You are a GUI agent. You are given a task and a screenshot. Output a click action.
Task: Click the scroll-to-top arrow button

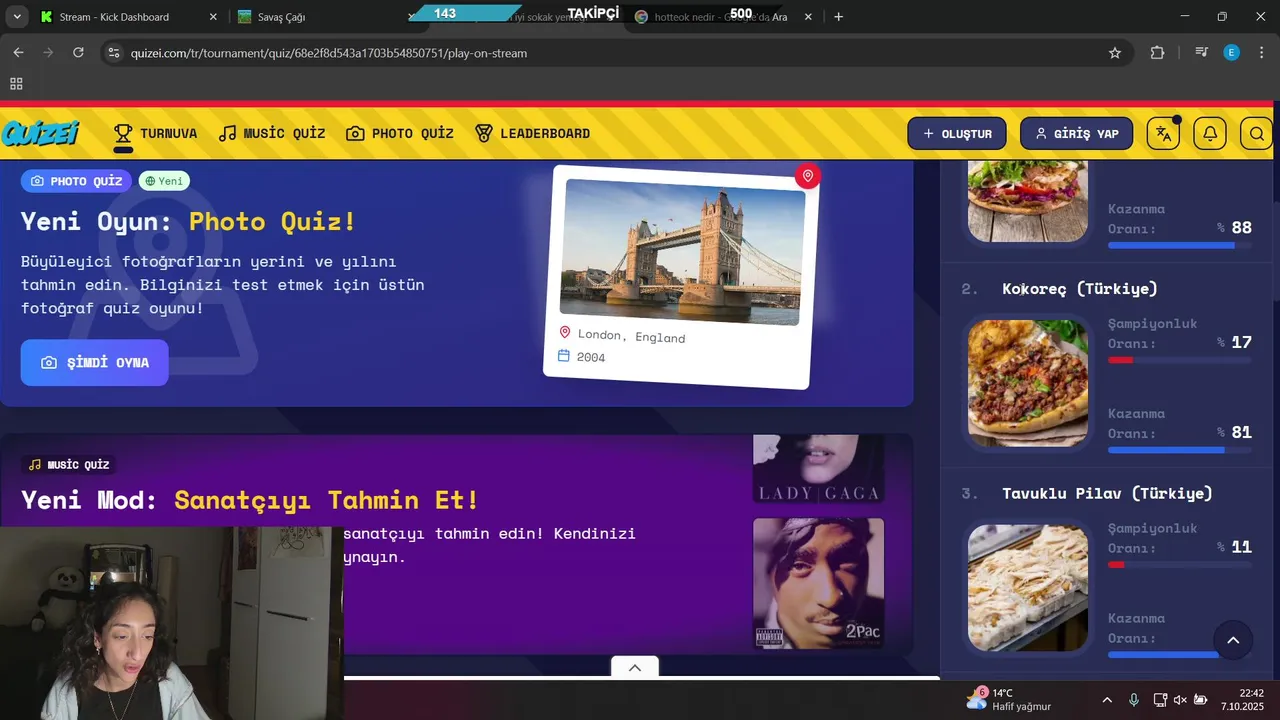click(1233, 640)
